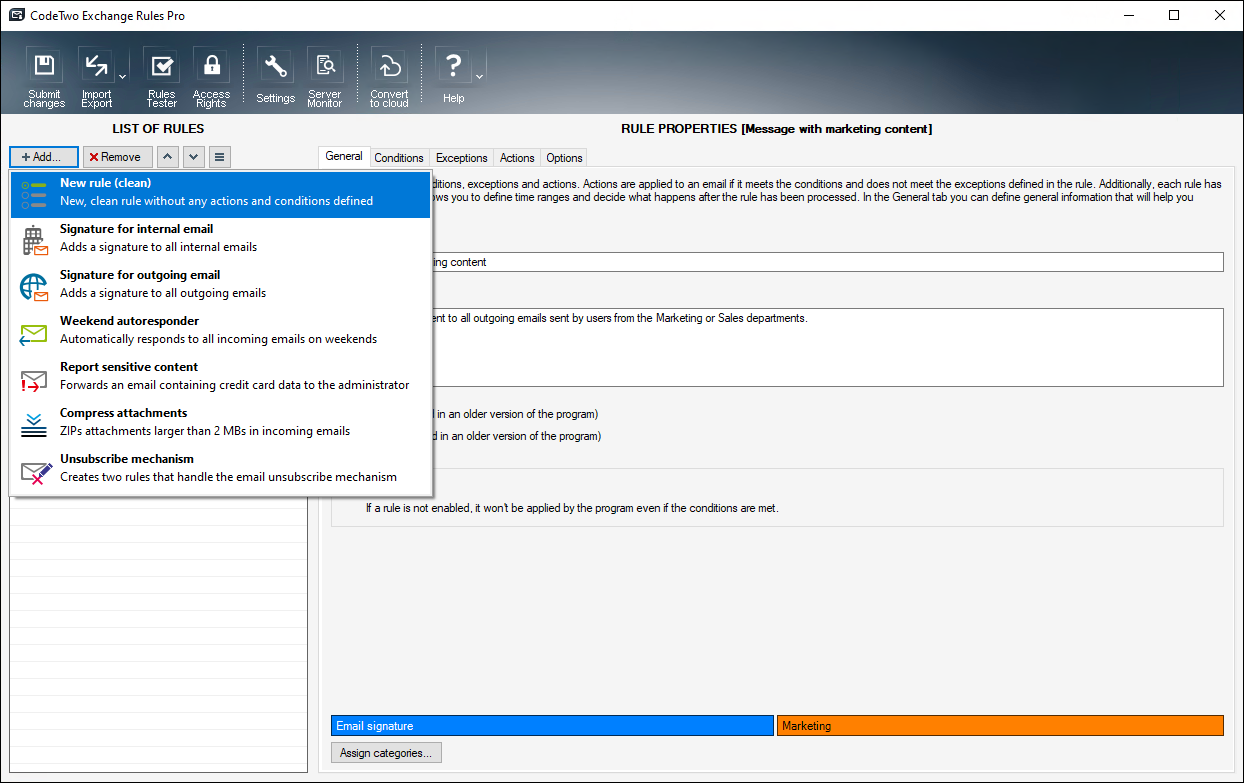This screenshot has width=1244, height=783.
Task: Minimize the CodeTwo Exchange Rules Pro window
Action: 1128,15
